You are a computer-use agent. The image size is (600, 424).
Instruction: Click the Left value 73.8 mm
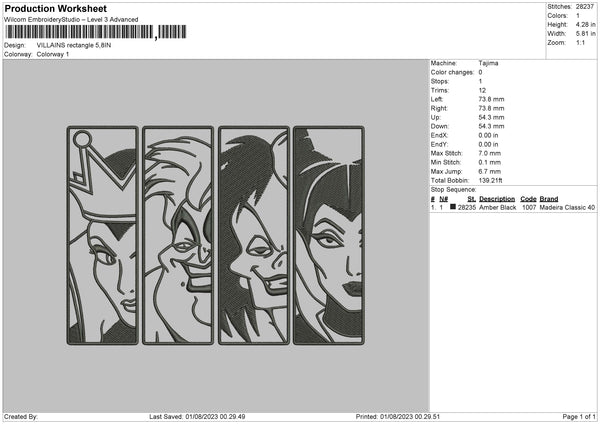pos(491,99)
